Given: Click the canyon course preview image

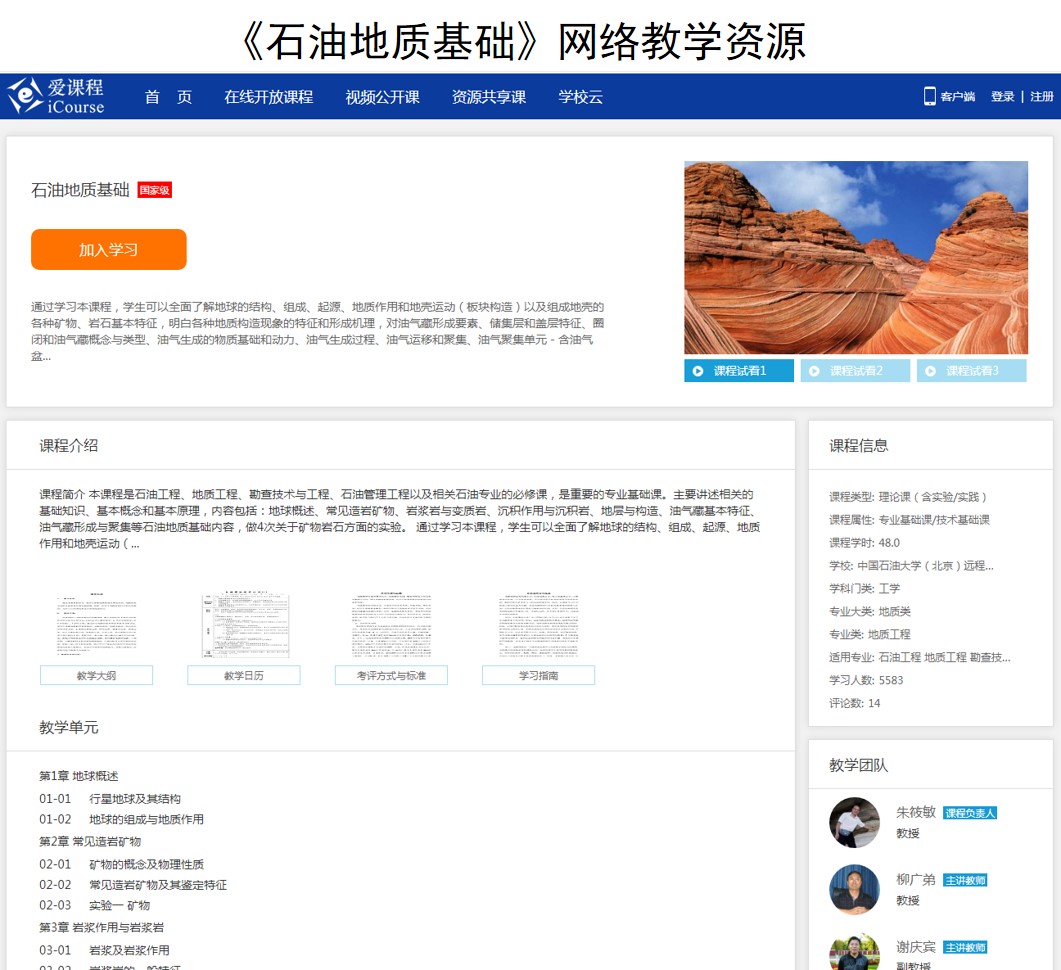Looking at the screenshot, I should 855,257.
